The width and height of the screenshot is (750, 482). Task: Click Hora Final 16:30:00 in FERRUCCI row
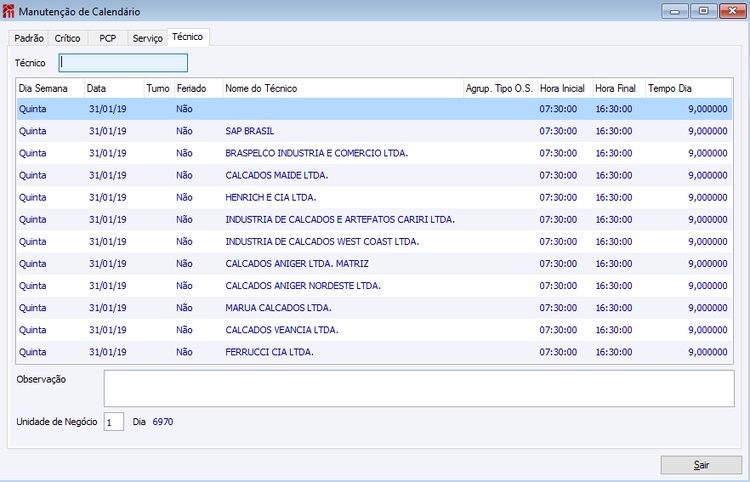(614, 352)
